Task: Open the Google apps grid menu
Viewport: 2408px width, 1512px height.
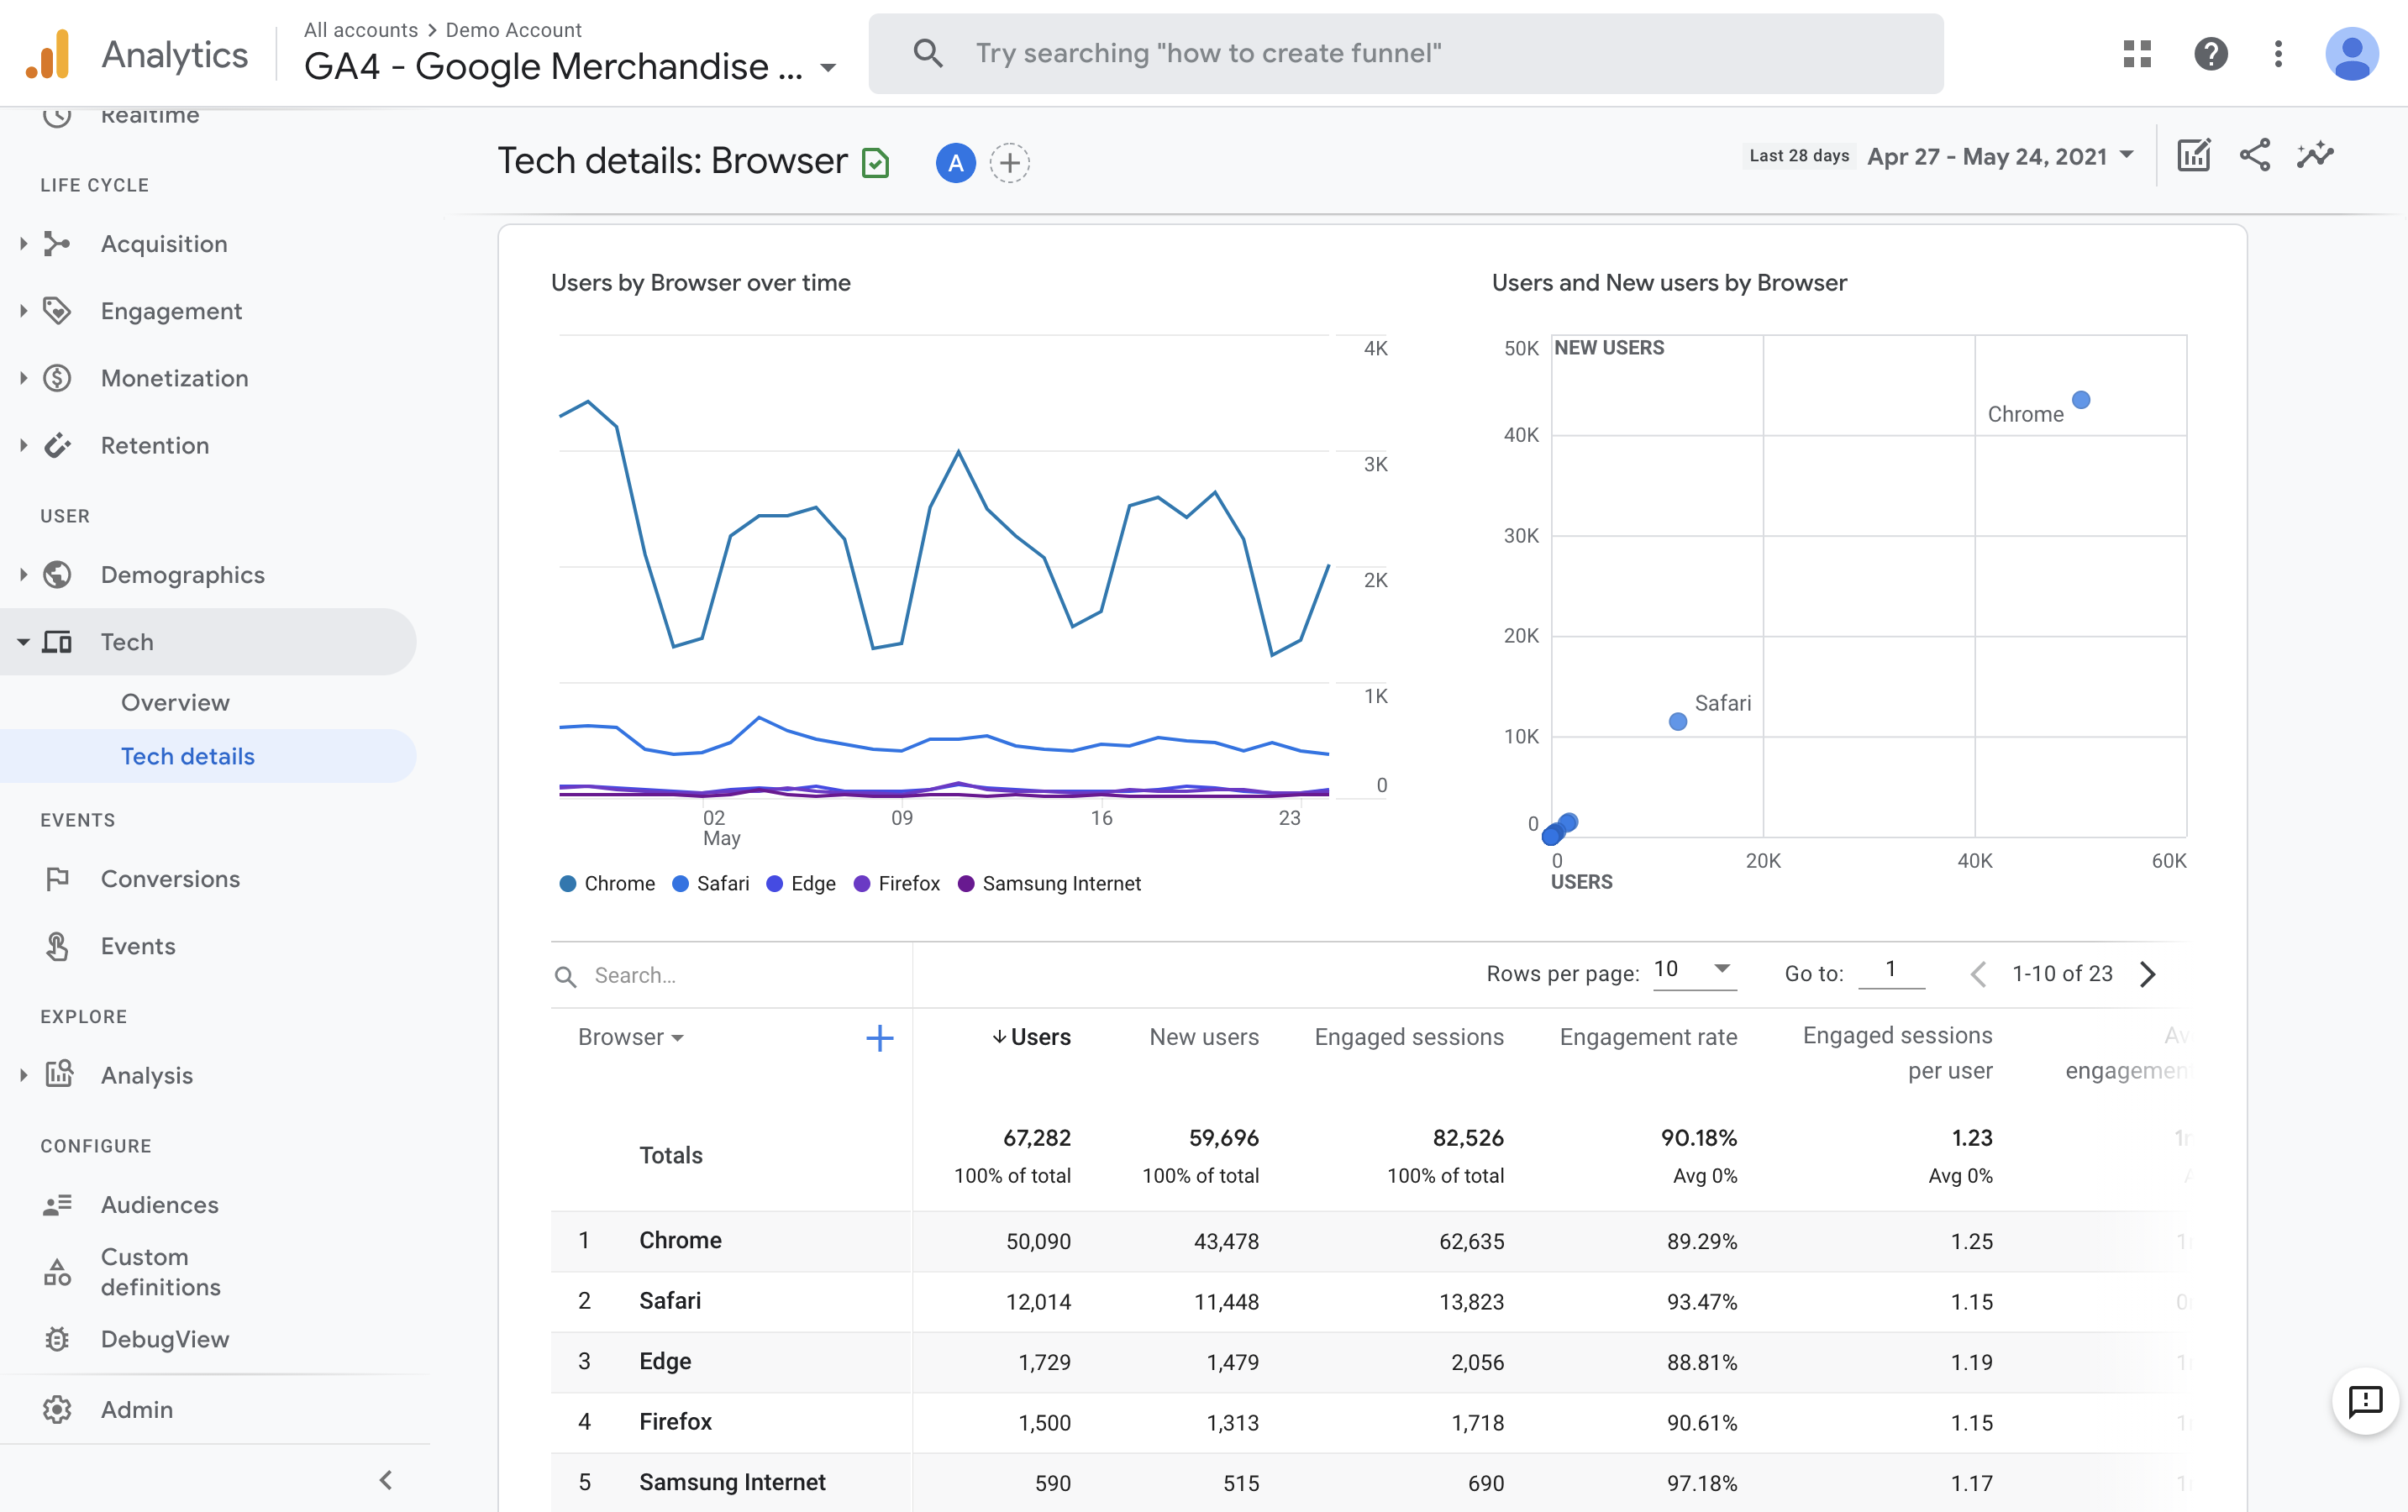Action: pyautogui.click(x=2136, y=53)
